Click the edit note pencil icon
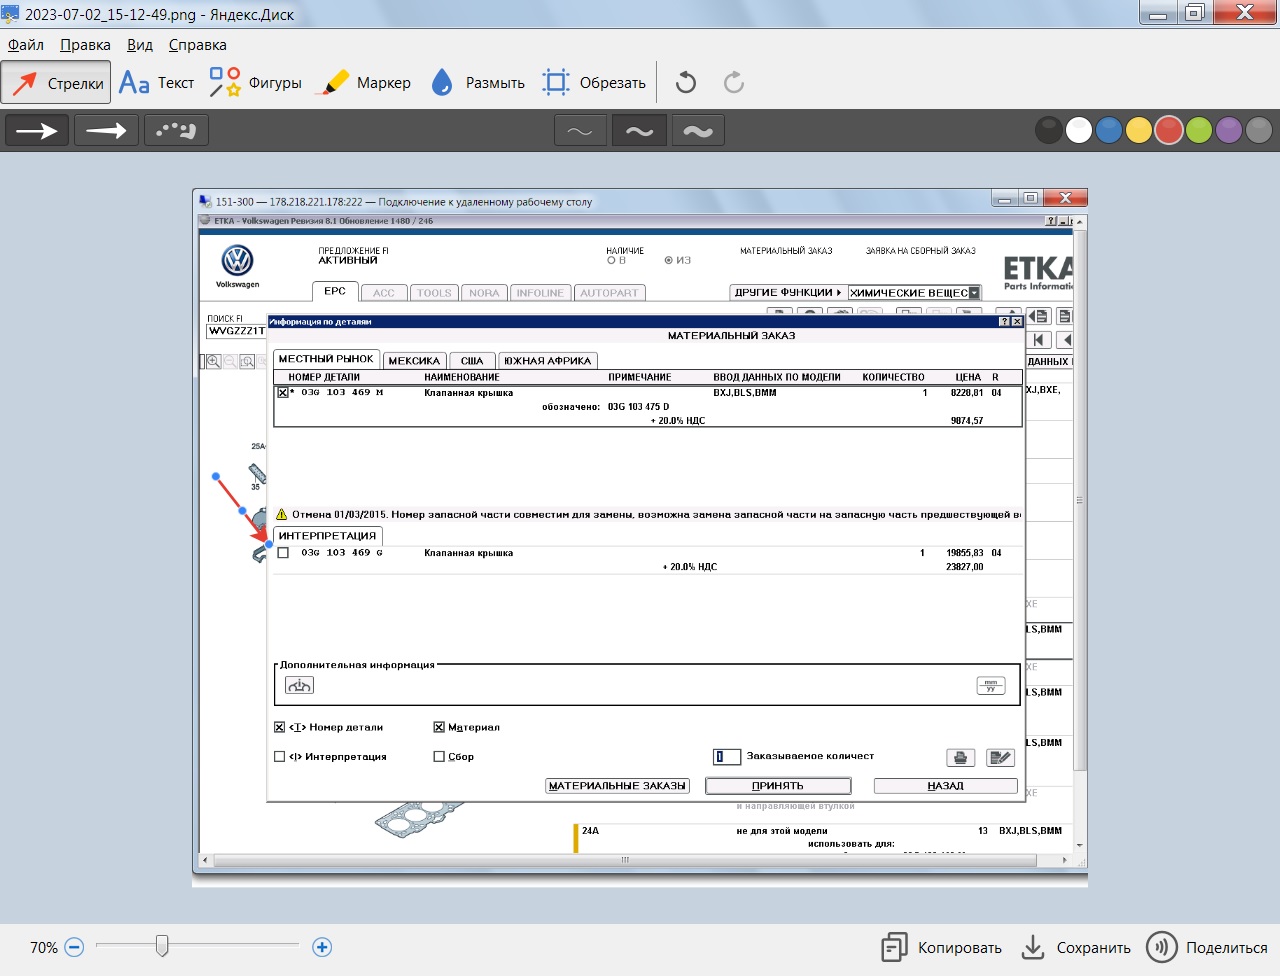The image size is (1280, 976). [1000, 757]
